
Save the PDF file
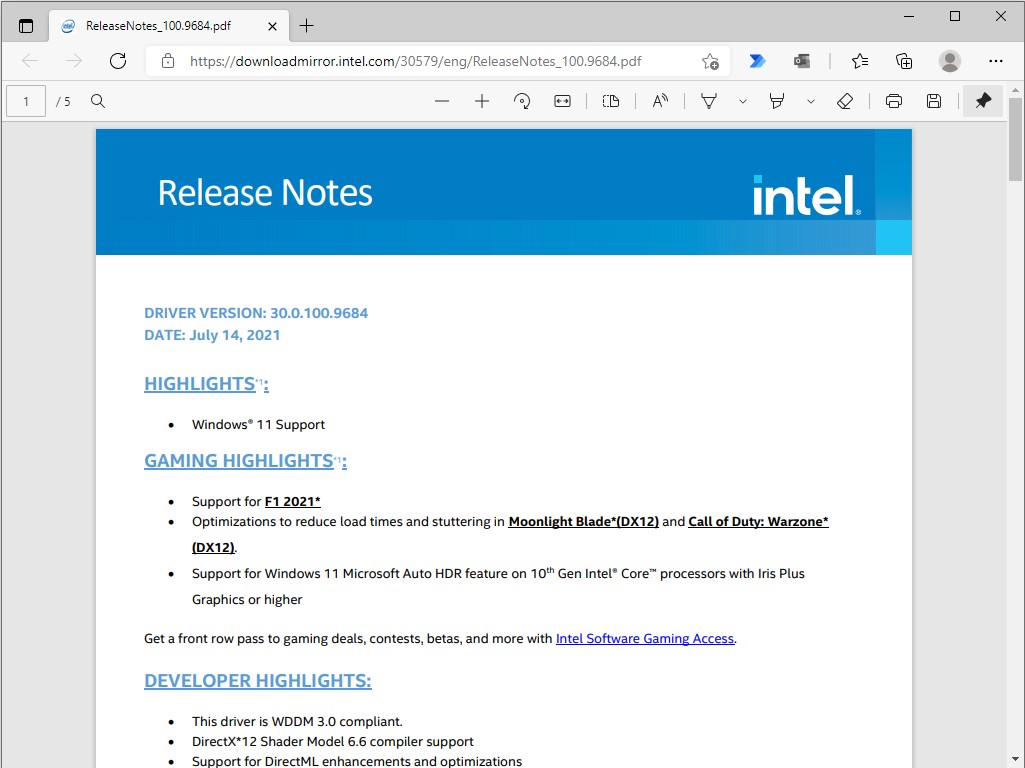tap(933, 101)
